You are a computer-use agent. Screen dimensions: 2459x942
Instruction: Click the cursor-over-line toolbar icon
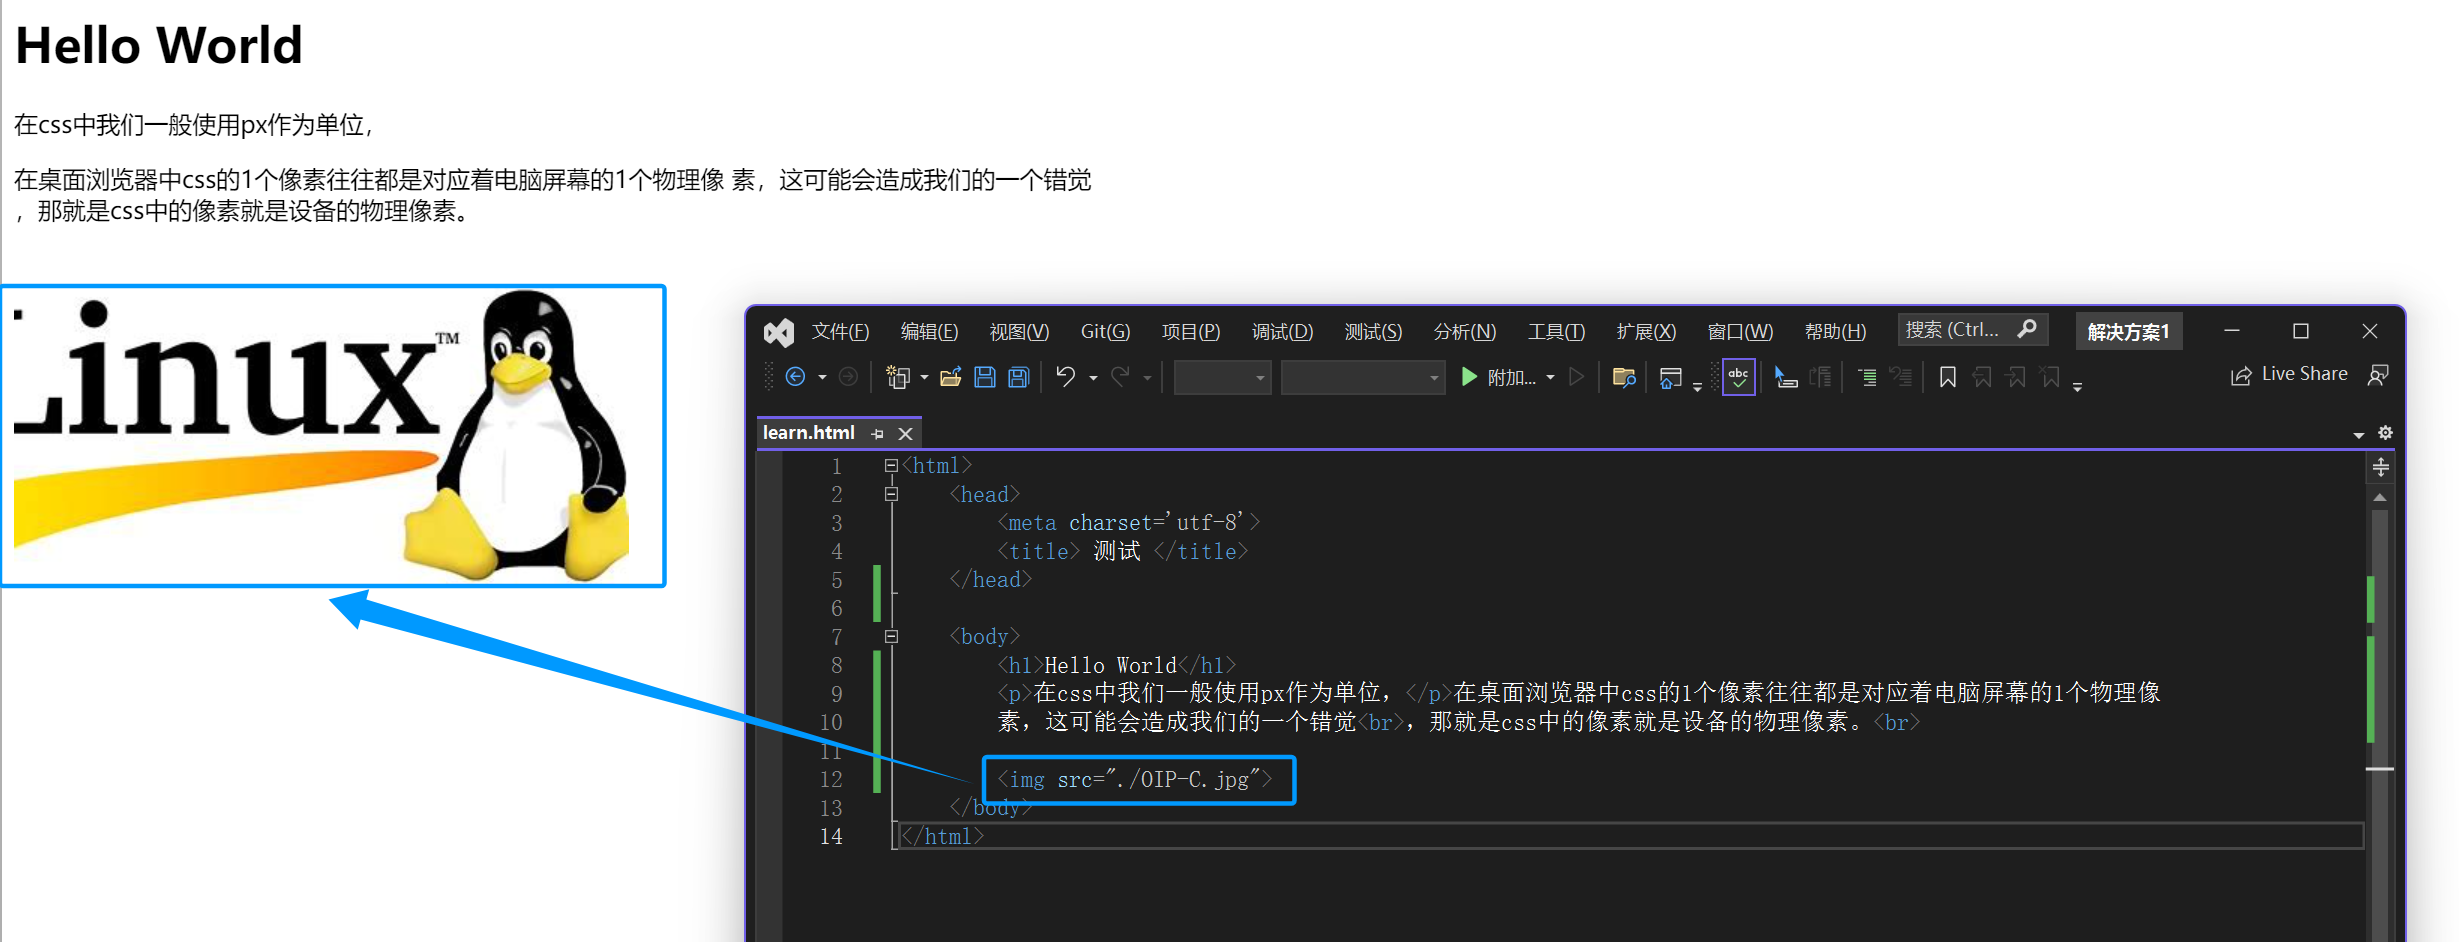pos(1786,377)
